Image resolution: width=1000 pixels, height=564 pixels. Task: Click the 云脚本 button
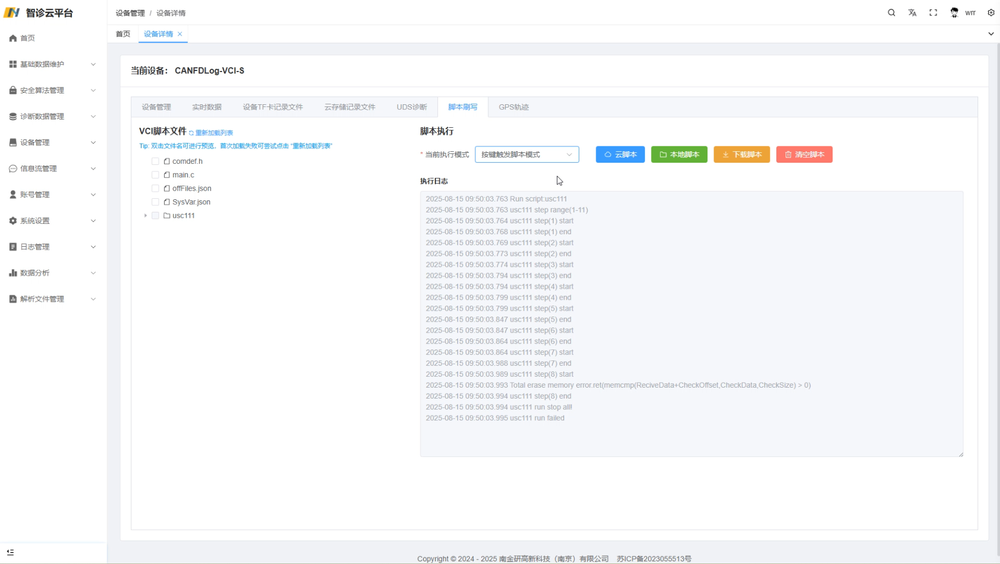[x=620, y=155]
